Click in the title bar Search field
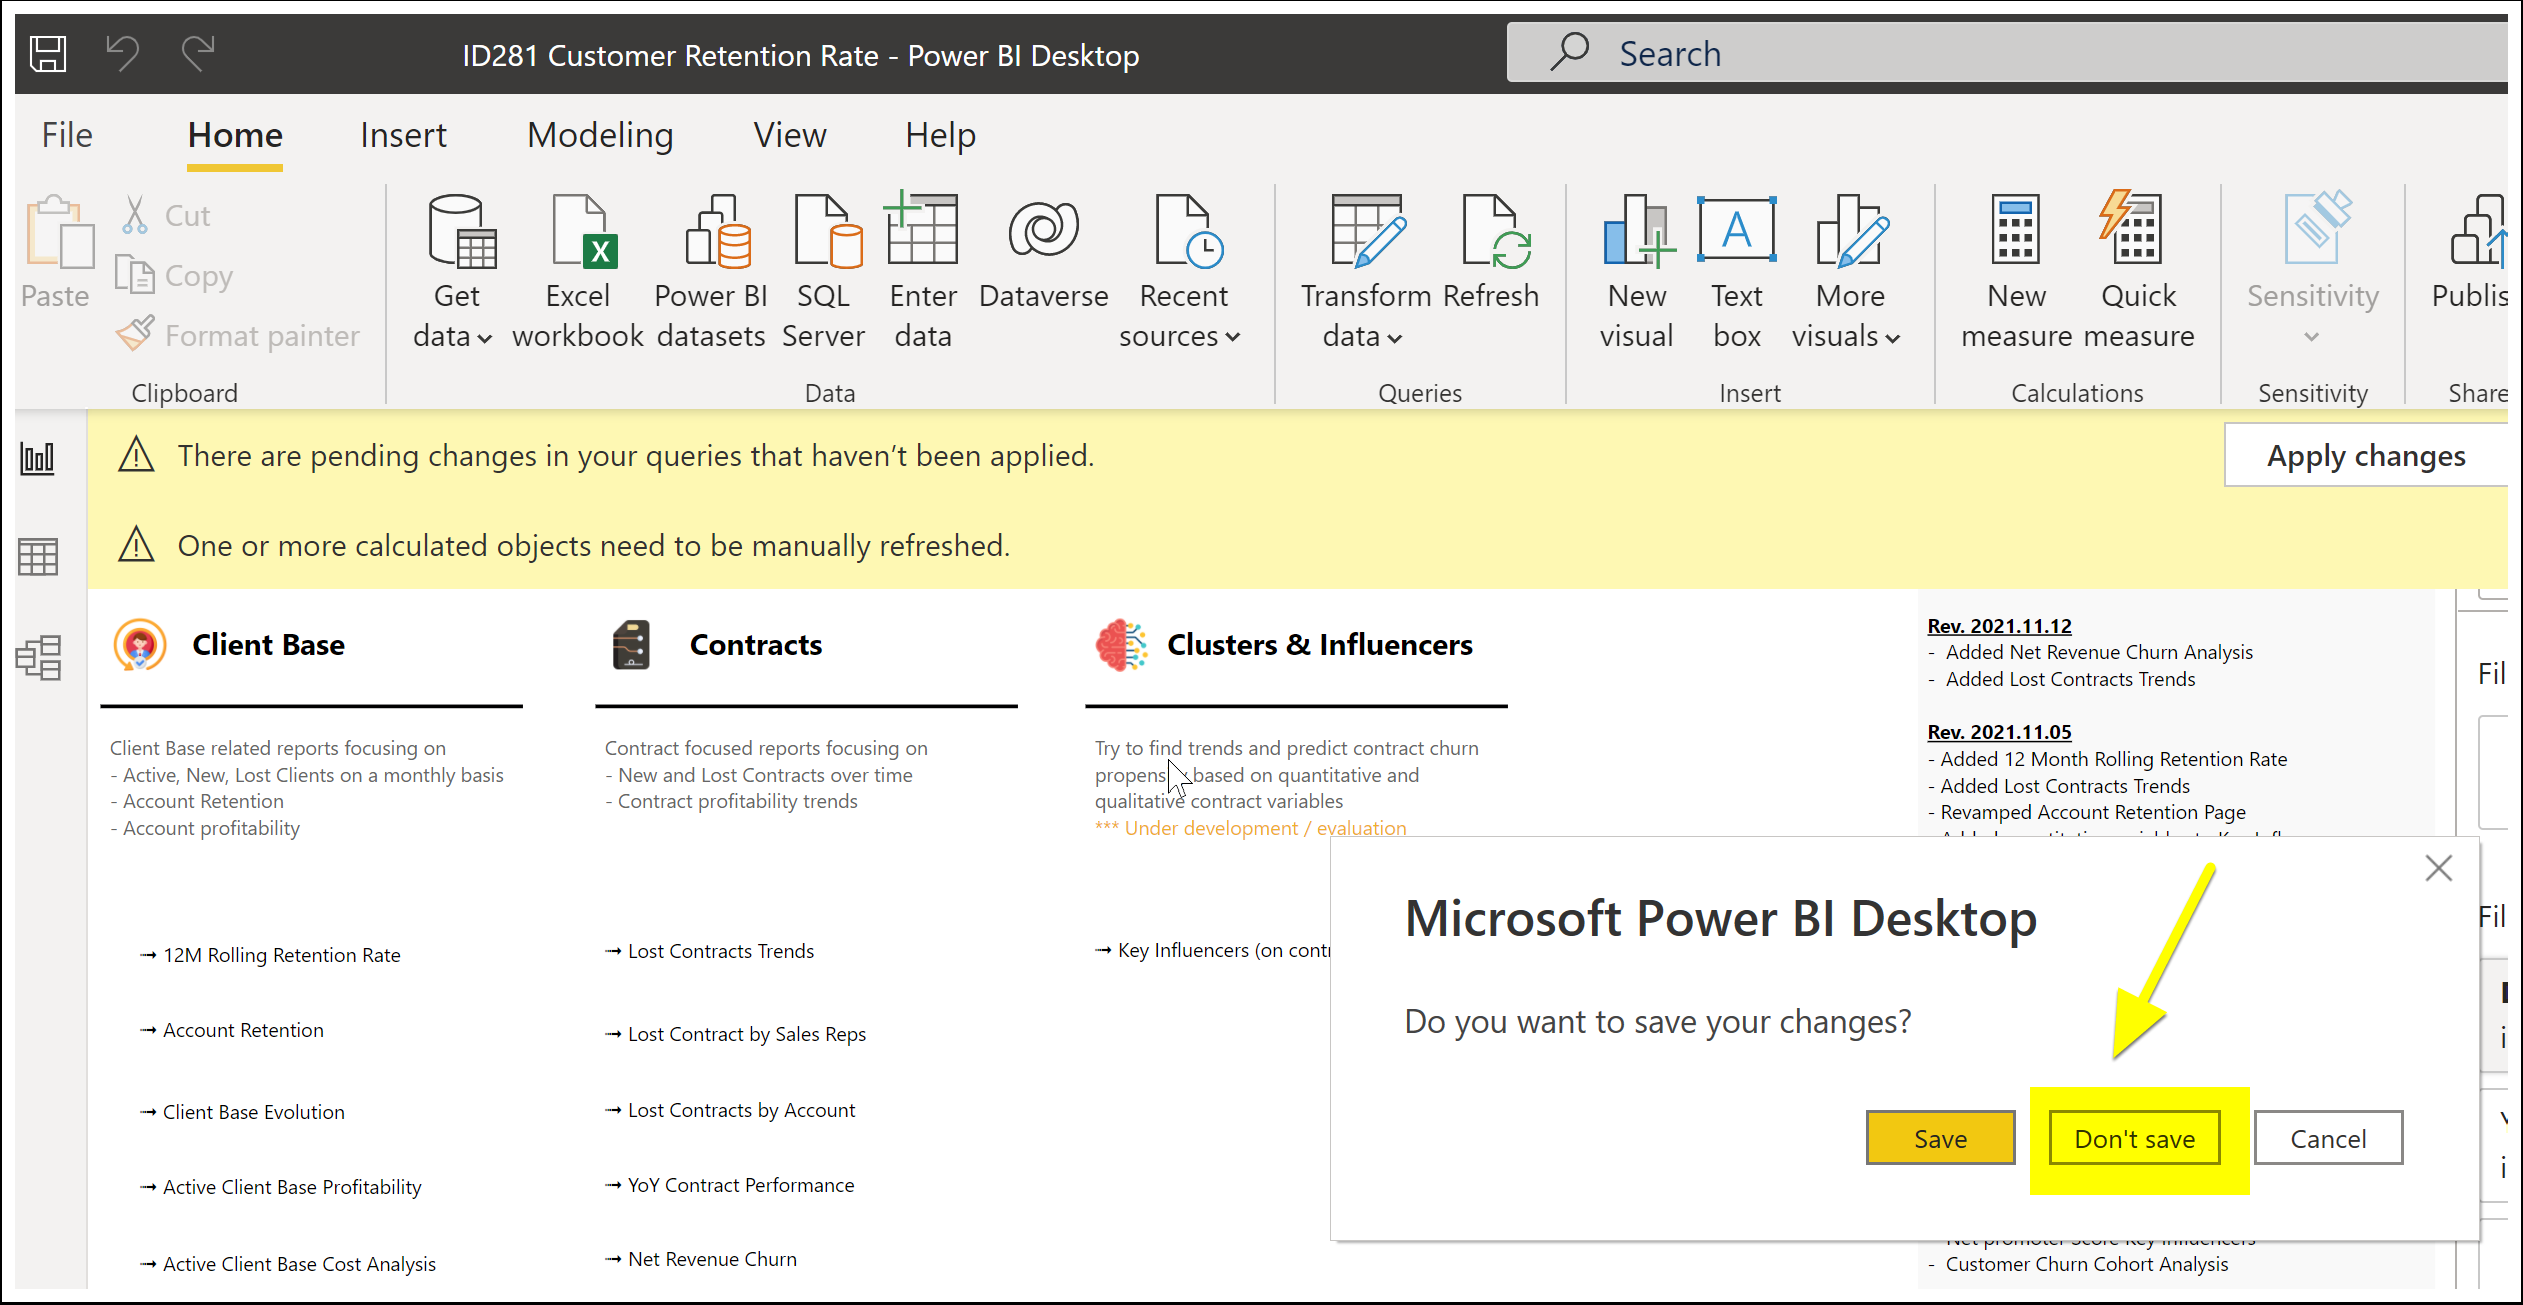 [x=2008, y=53]
